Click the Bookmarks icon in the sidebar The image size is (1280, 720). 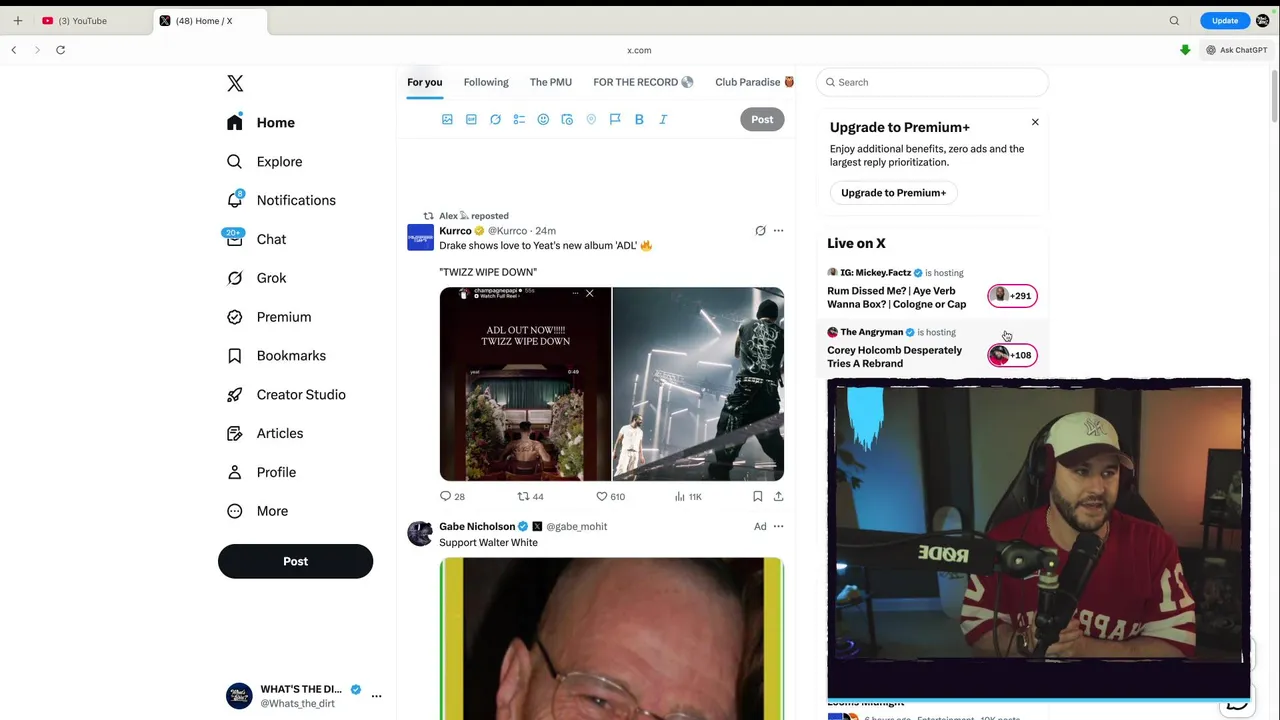(235, 356)
